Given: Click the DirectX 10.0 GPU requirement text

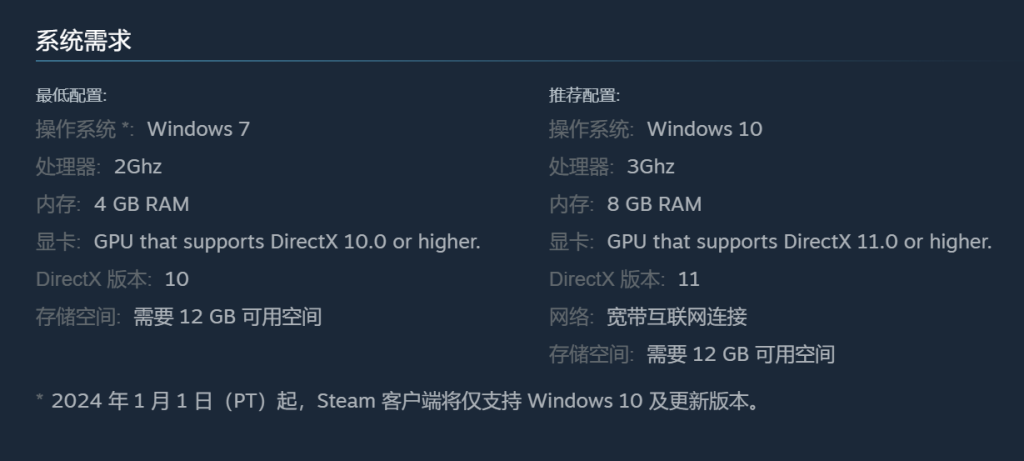Looking at the screenshot, I should click(x=287, y=242).
